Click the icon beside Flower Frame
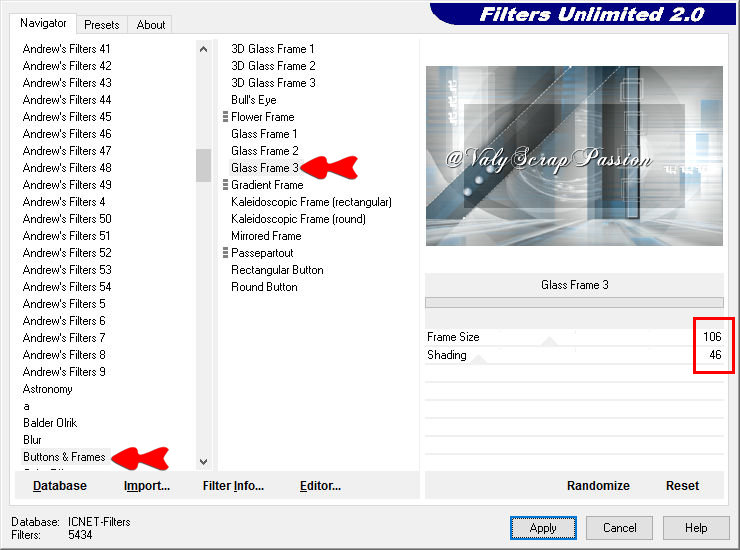Image resolution: width=740 pixels, height=550 pixels. (x=226, y=117)
